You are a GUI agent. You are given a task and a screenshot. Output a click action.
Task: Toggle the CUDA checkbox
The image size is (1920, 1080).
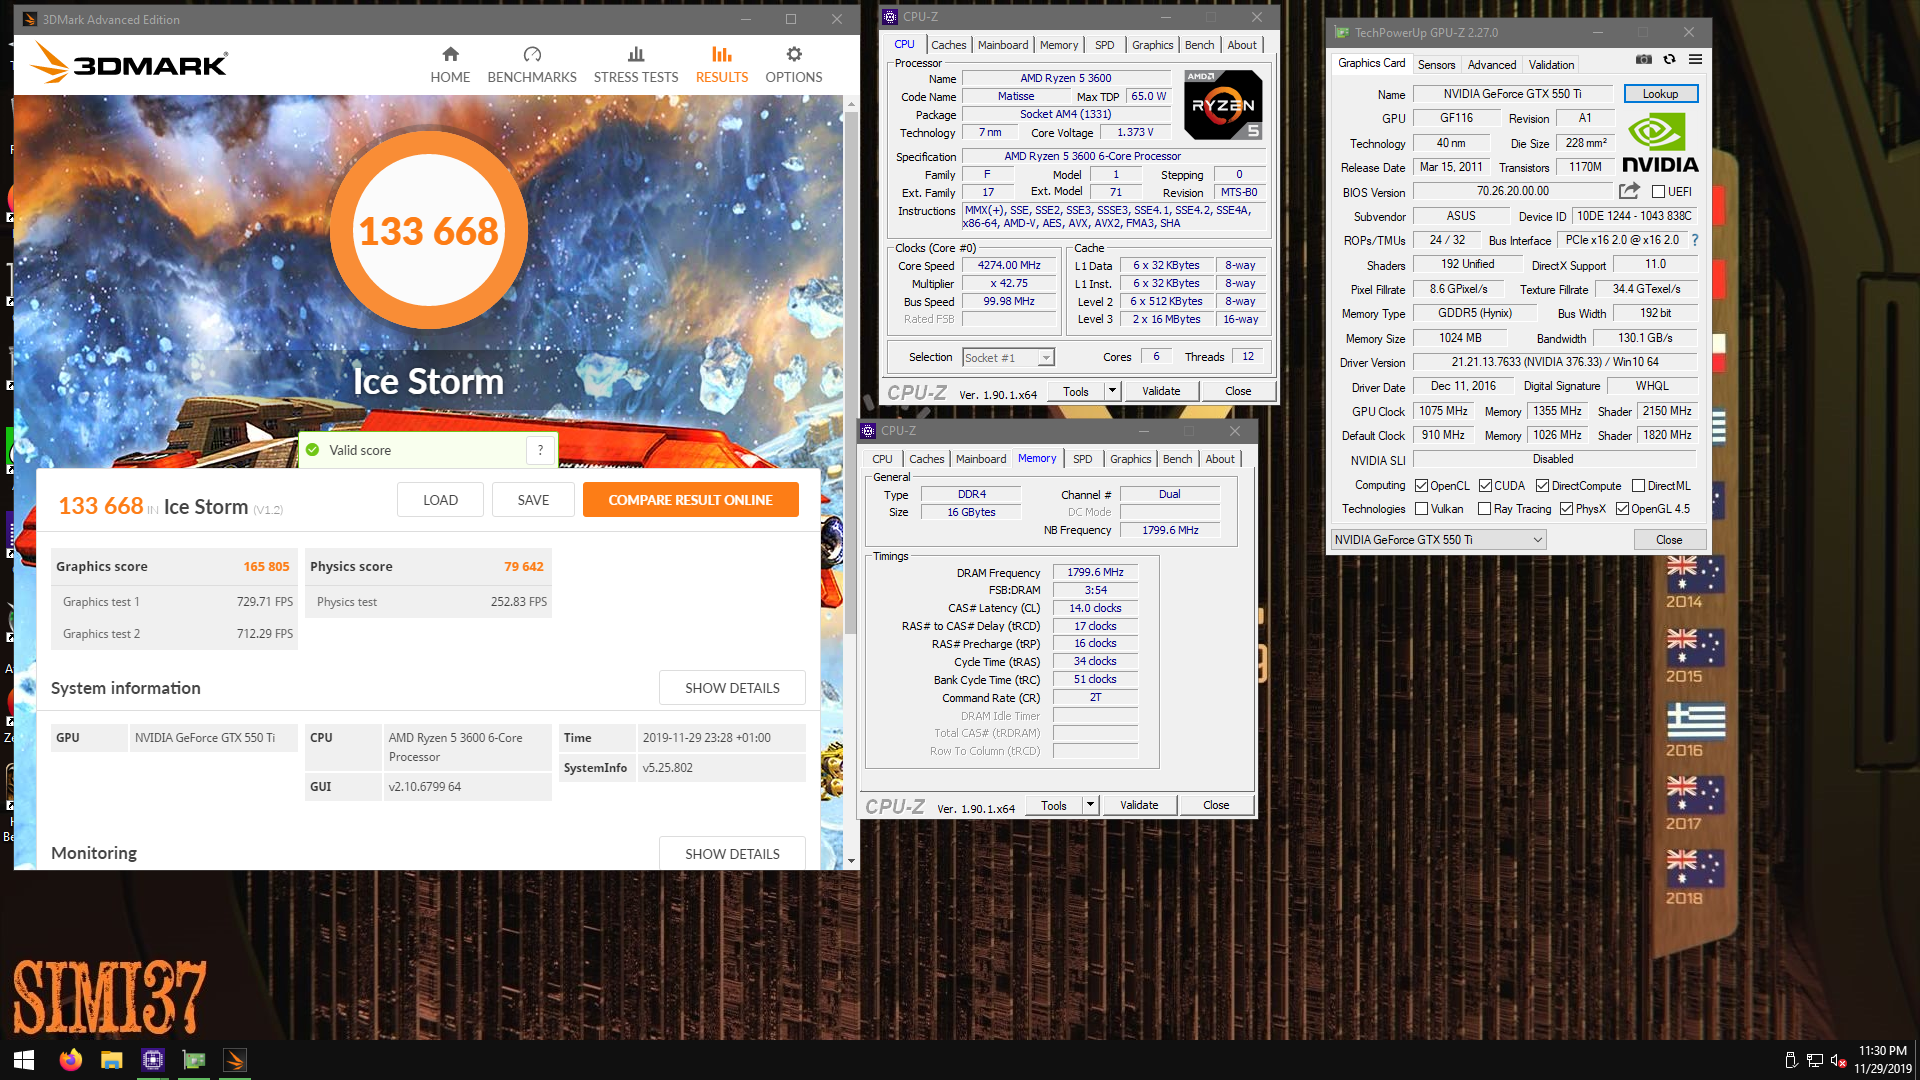tap(1485, 486)
